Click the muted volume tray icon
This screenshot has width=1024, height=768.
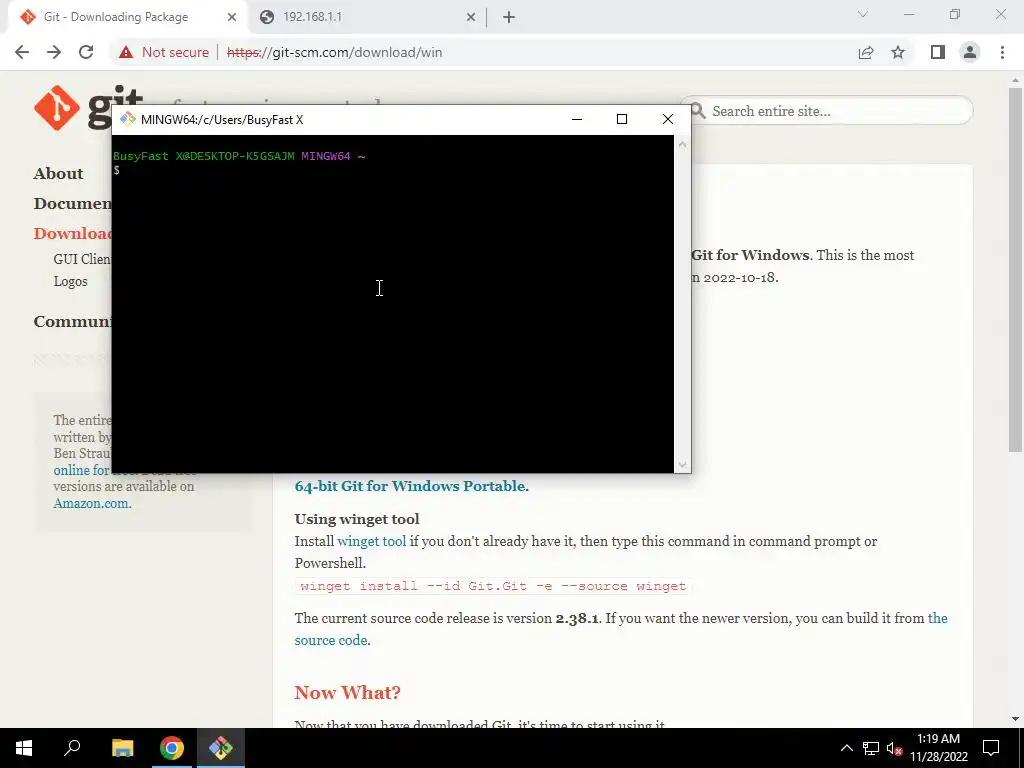[895, 748]
